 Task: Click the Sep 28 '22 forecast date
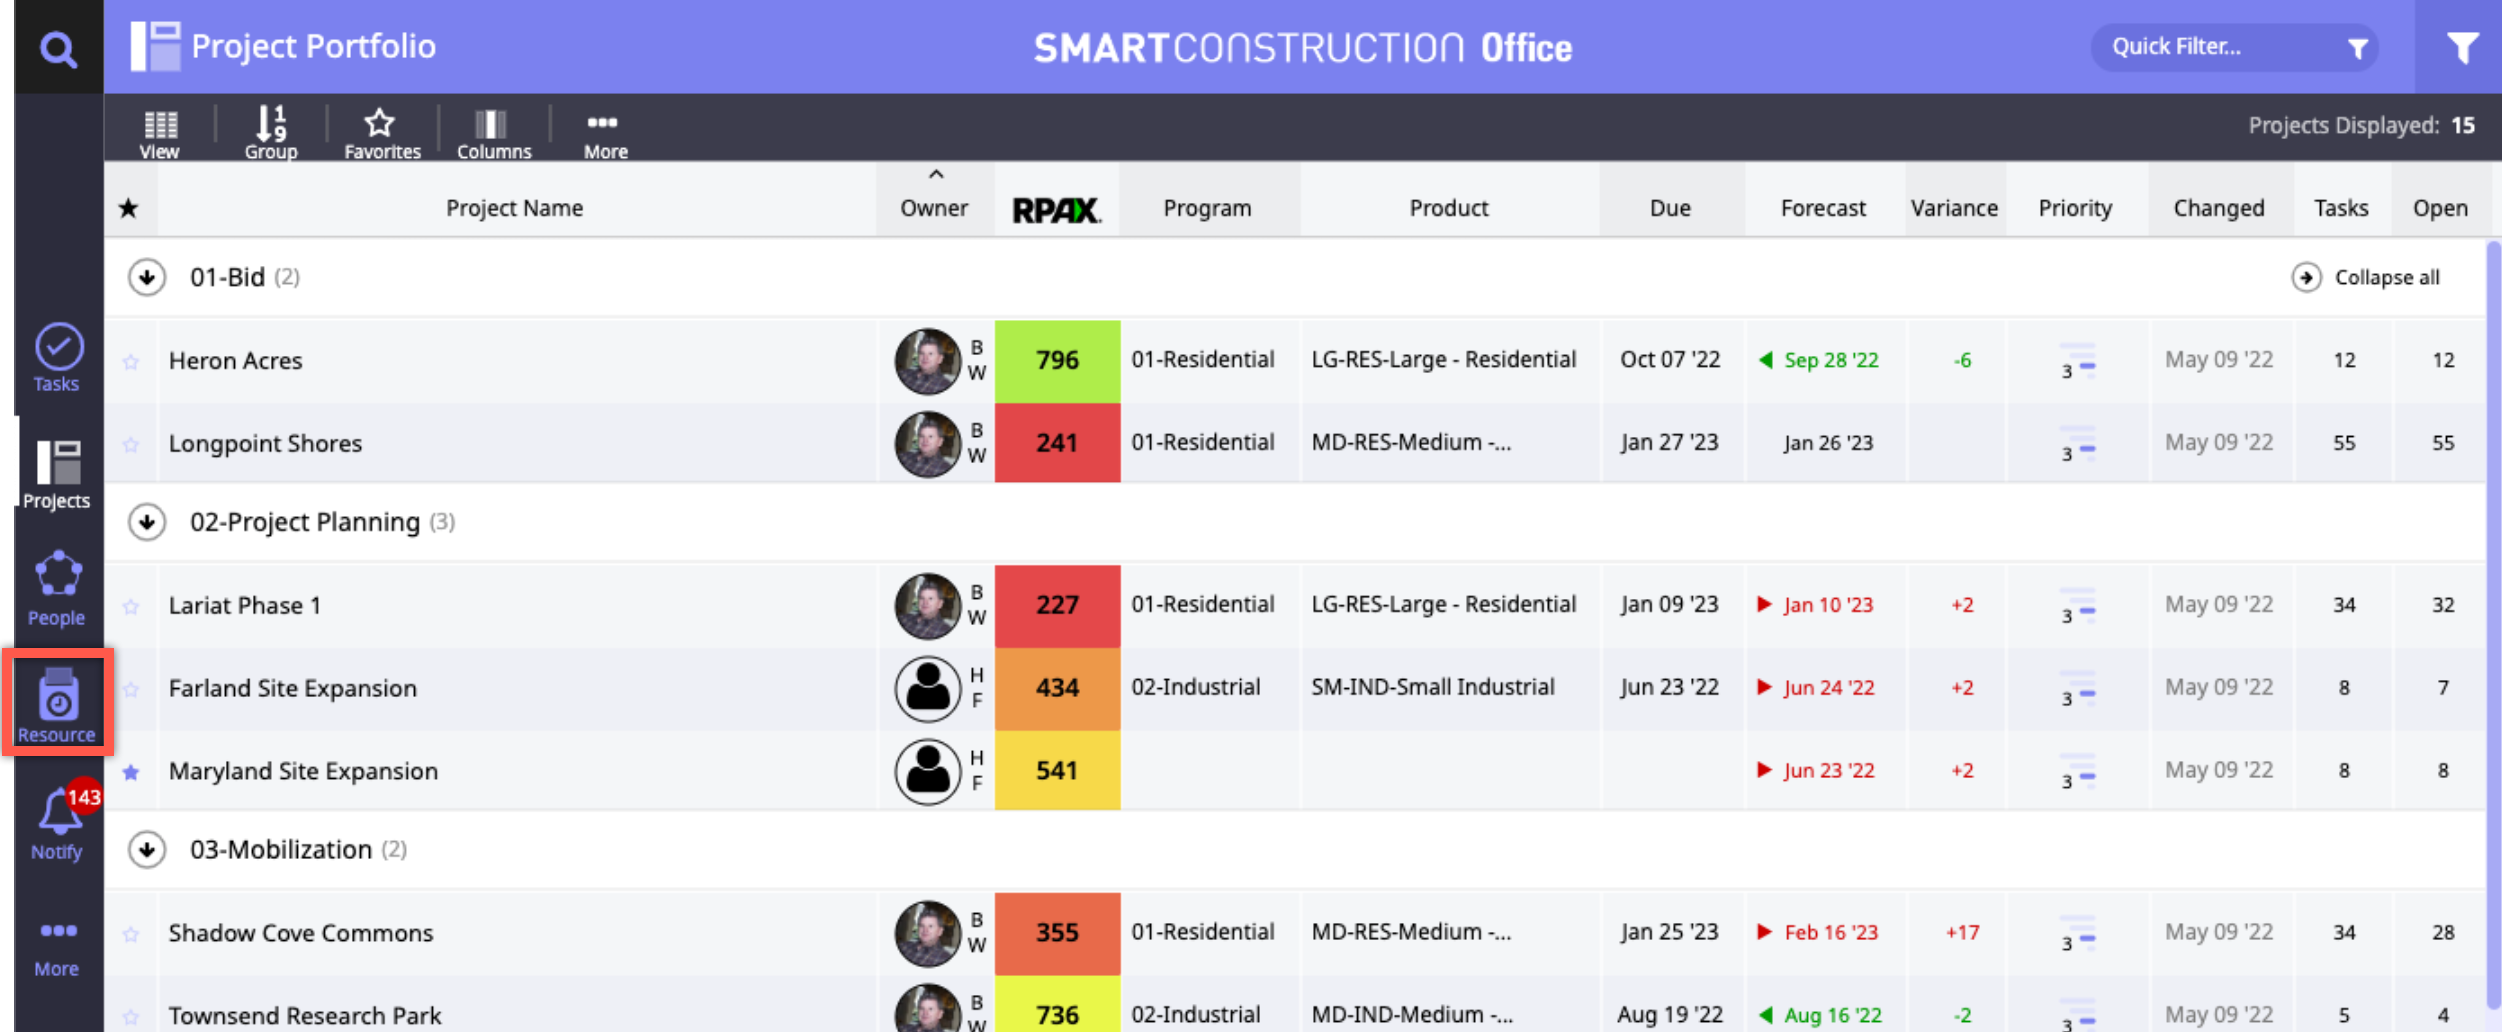click(x=1831, y=360)
